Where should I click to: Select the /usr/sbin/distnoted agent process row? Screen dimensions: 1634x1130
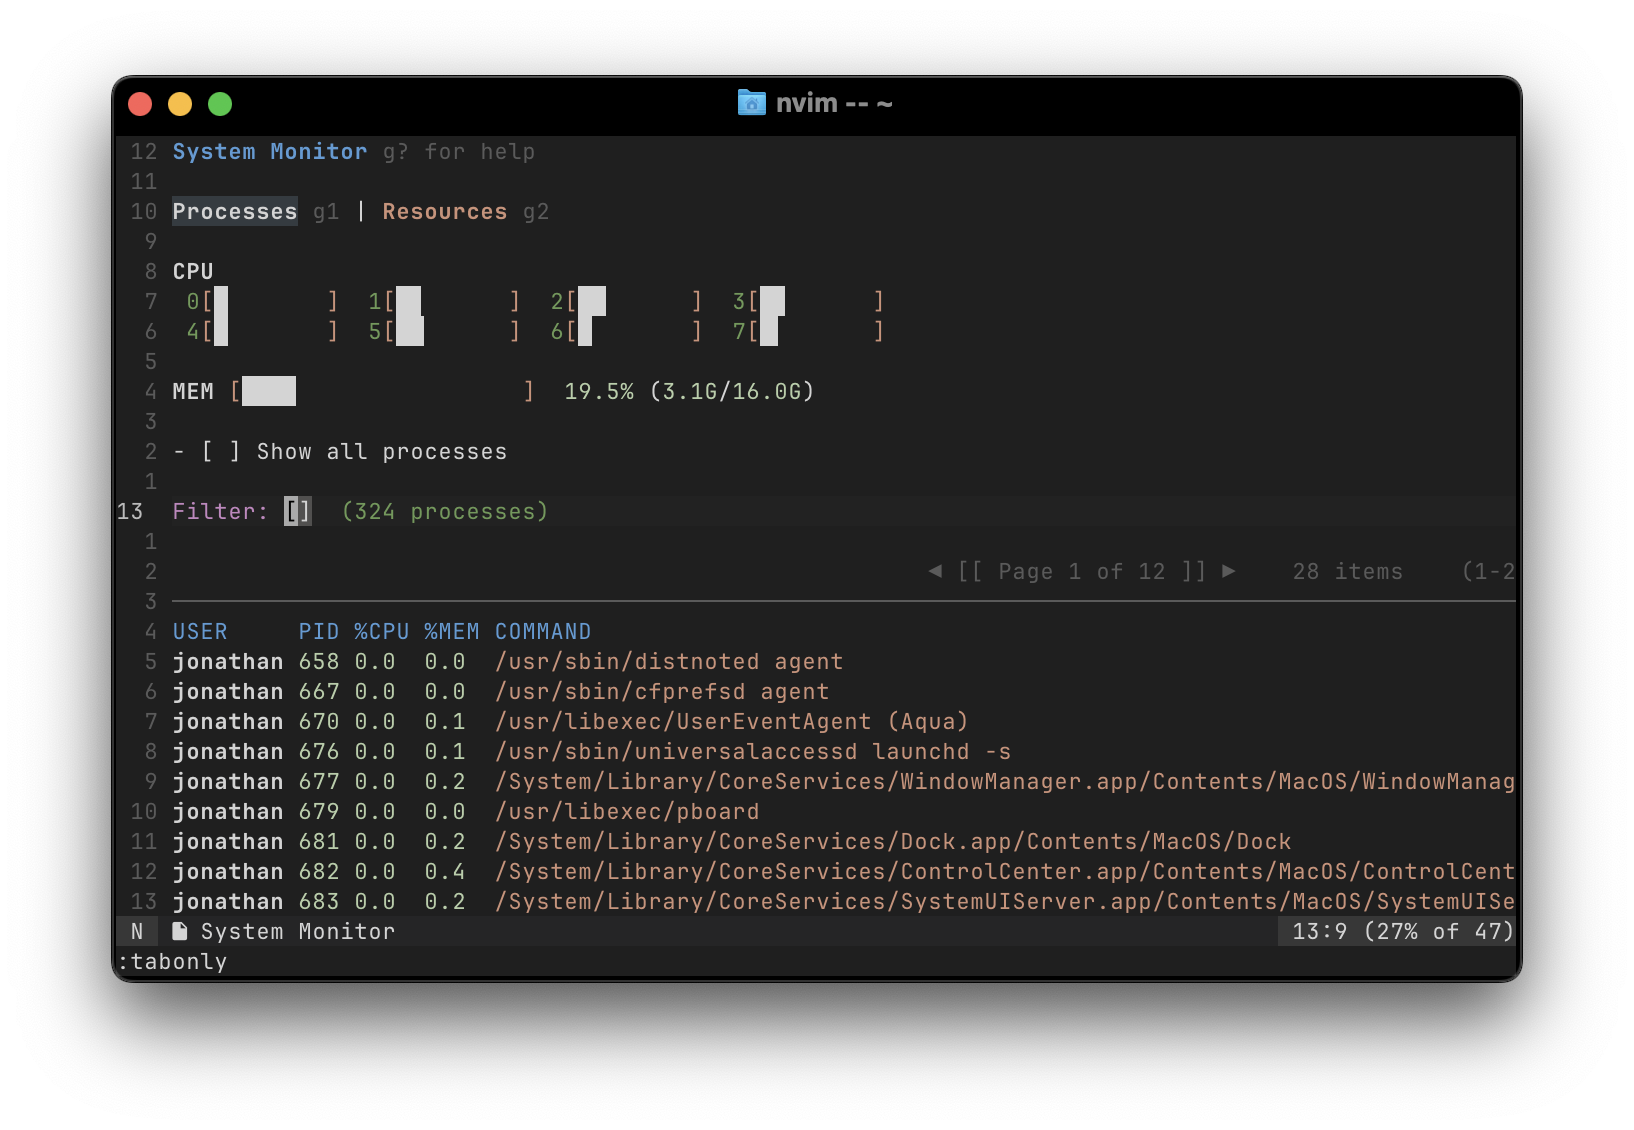(x=844, y=661)
